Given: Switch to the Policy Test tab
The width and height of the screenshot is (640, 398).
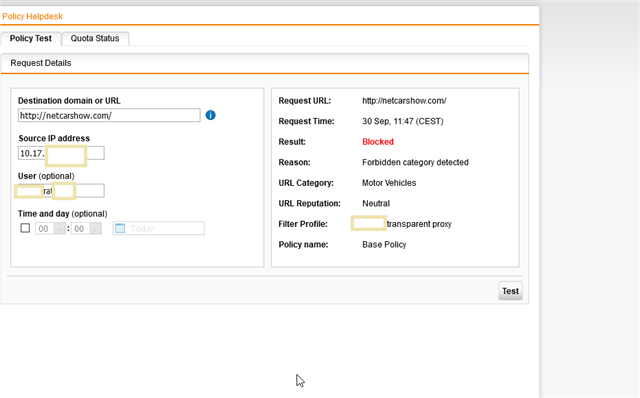Looking at the screenshot, I should [x=31, y=38].
